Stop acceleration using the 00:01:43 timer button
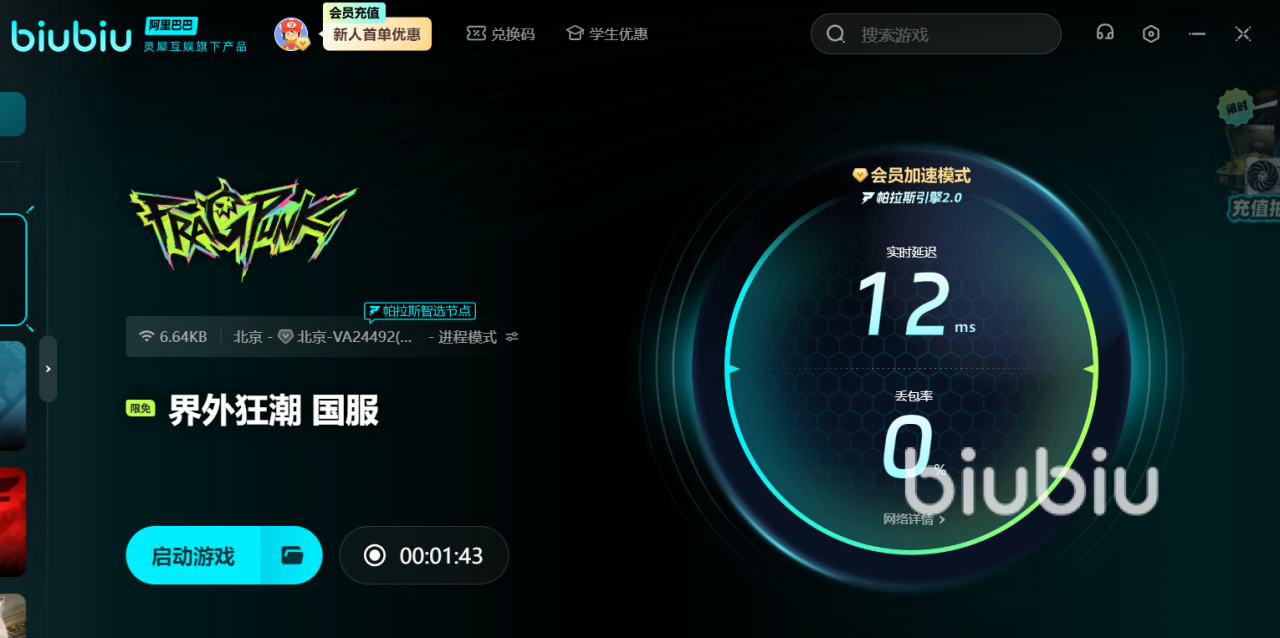This screenshot has height=638, width=1280. pyautogui.click(x=424, y=555)
